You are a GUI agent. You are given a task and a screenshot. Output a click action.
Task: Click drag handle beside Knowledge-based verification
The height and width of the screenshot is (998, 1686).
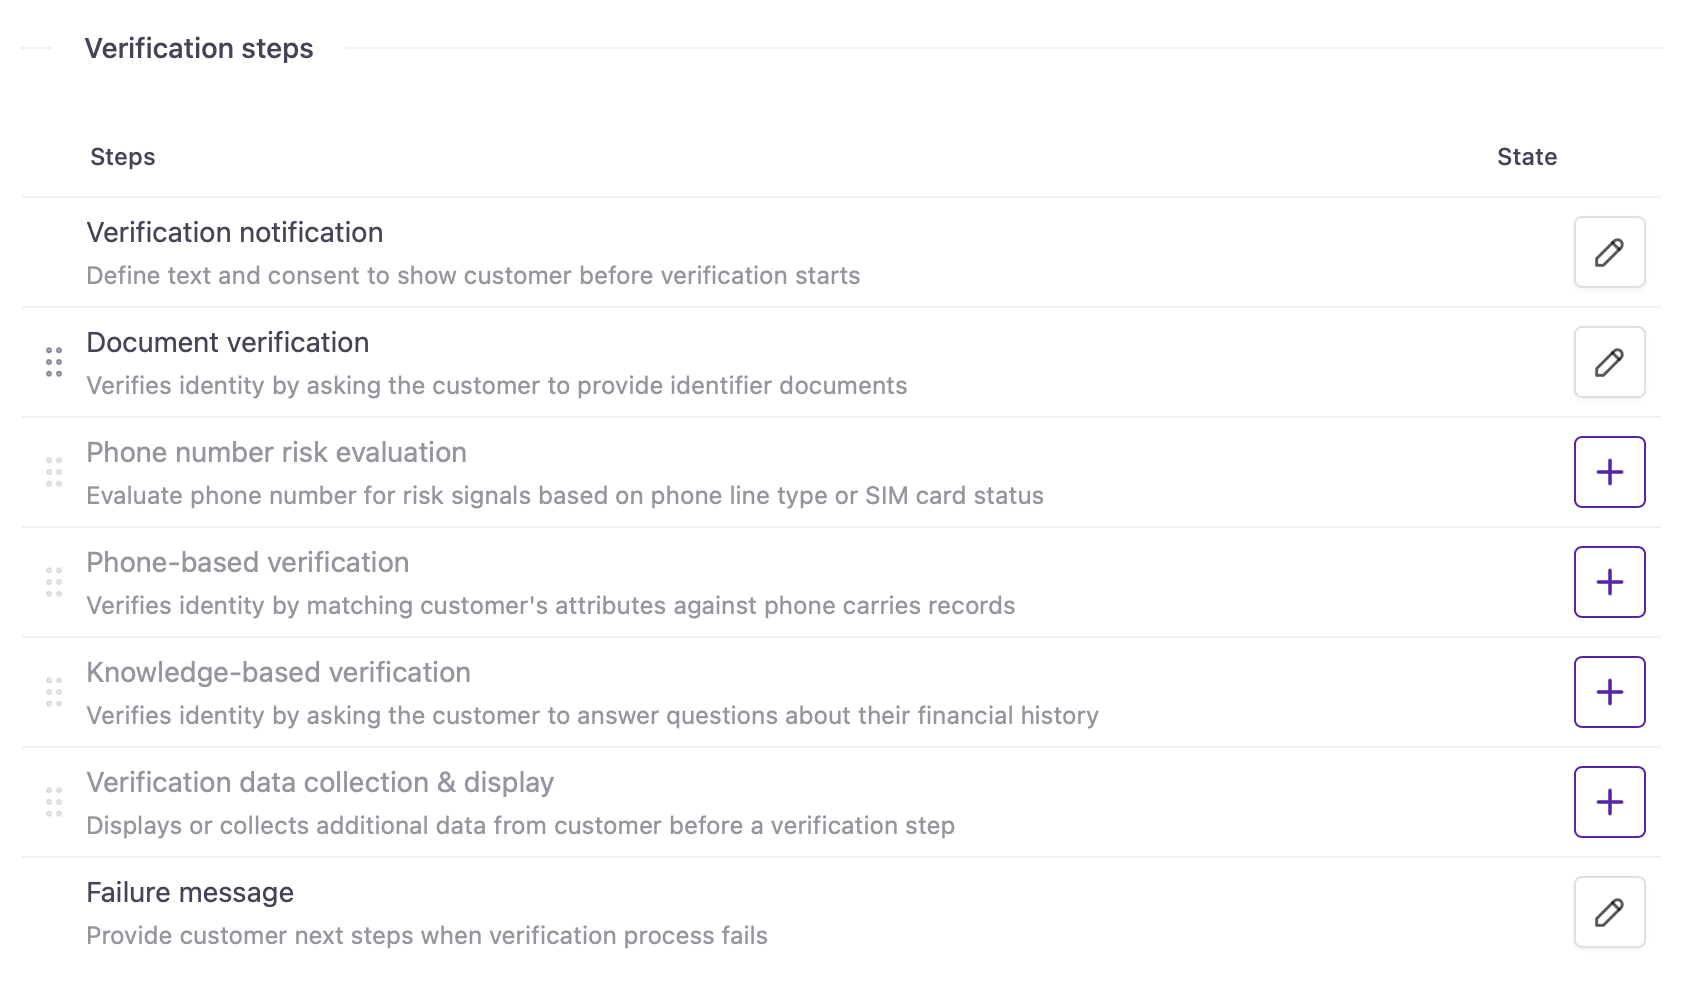(x=54, y=692)
